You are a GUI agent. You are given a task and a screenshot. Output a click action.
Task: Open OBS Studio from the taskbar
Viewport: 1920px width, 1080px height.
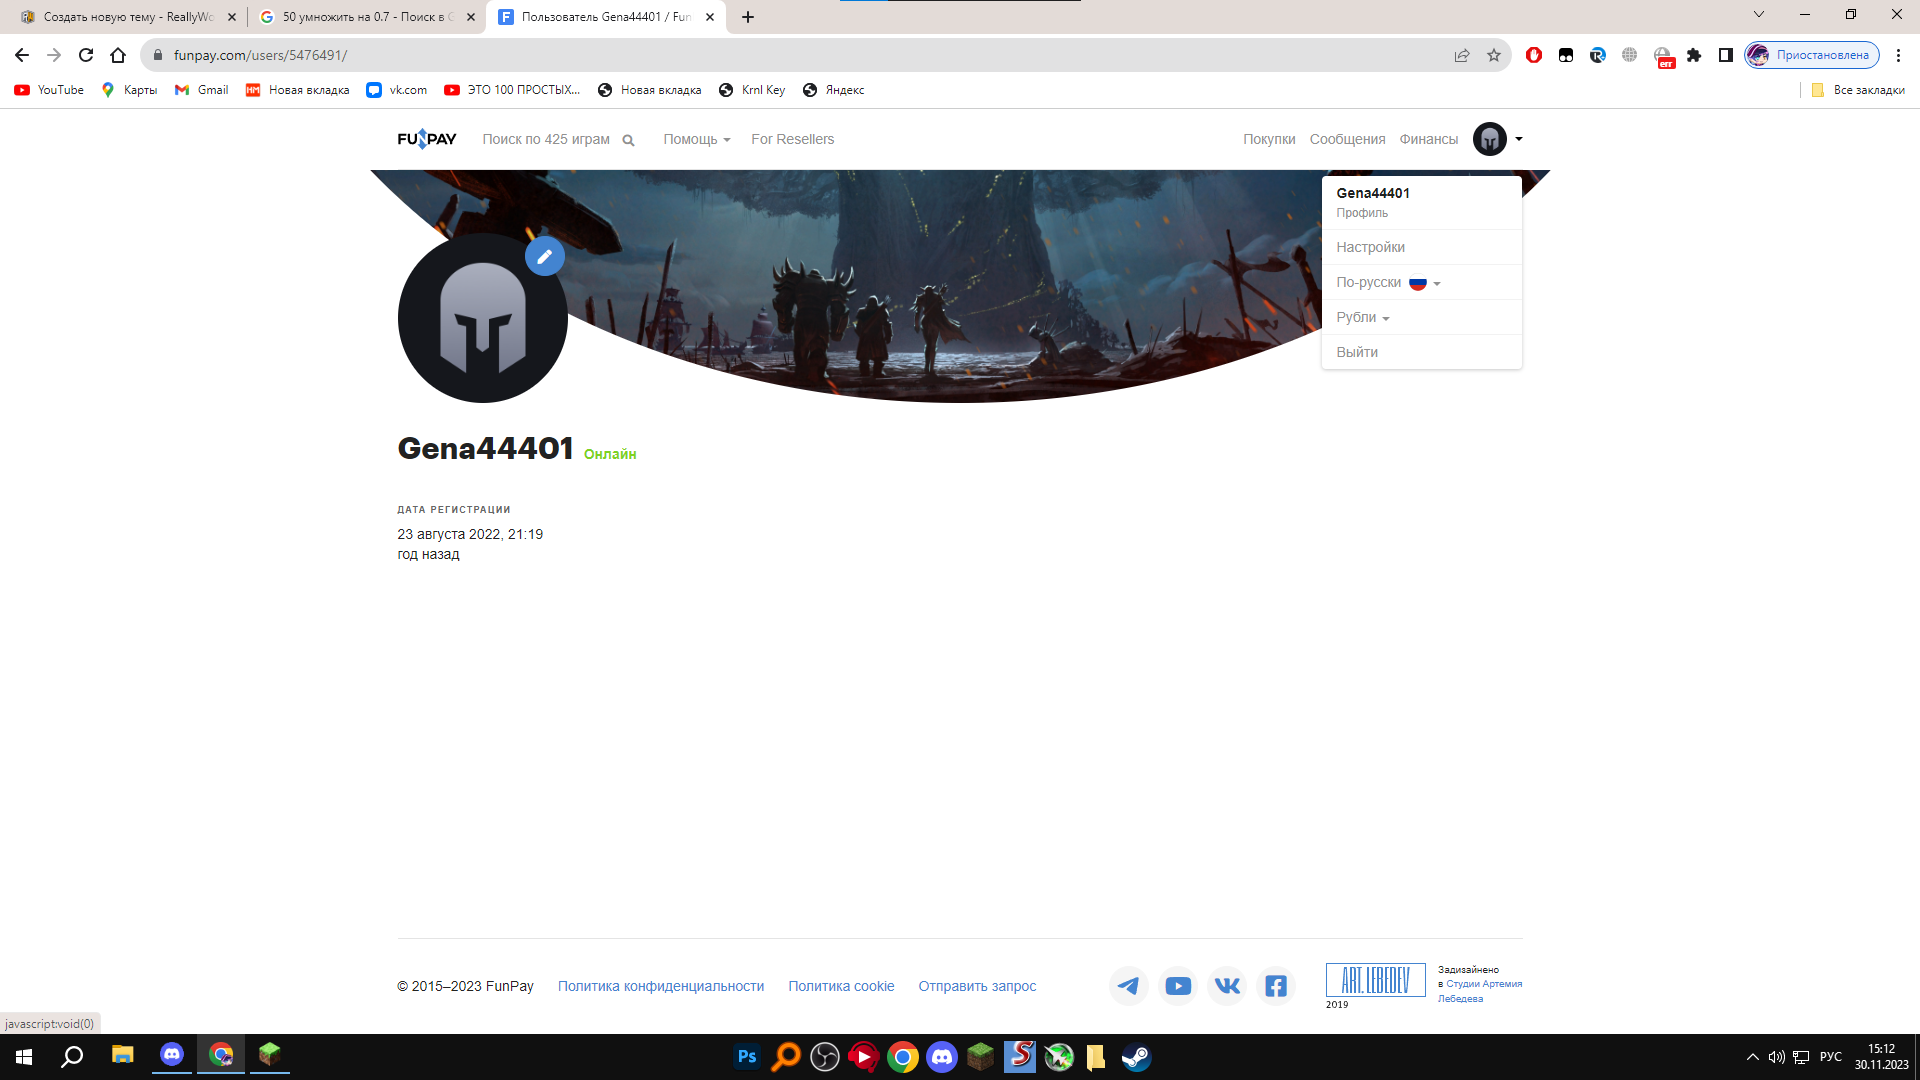(825, 1056)
